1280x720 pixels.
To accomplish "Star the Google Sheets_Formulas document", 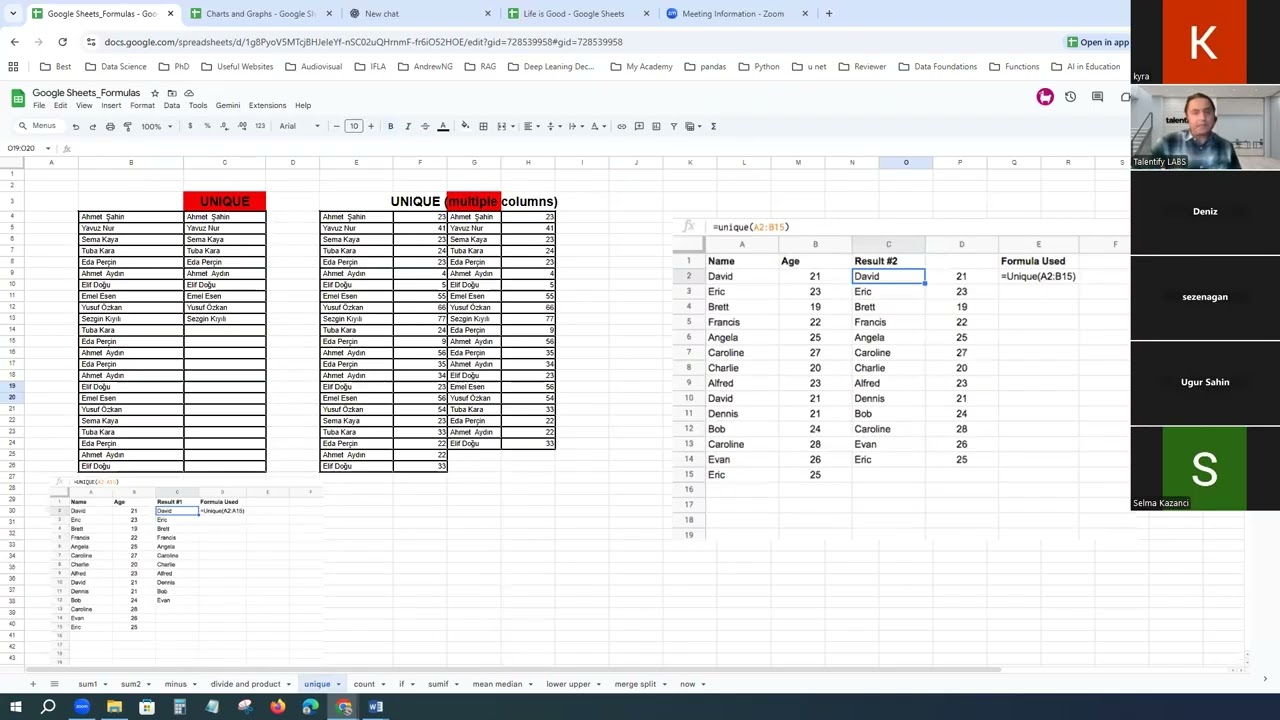I will pos(155,93).
